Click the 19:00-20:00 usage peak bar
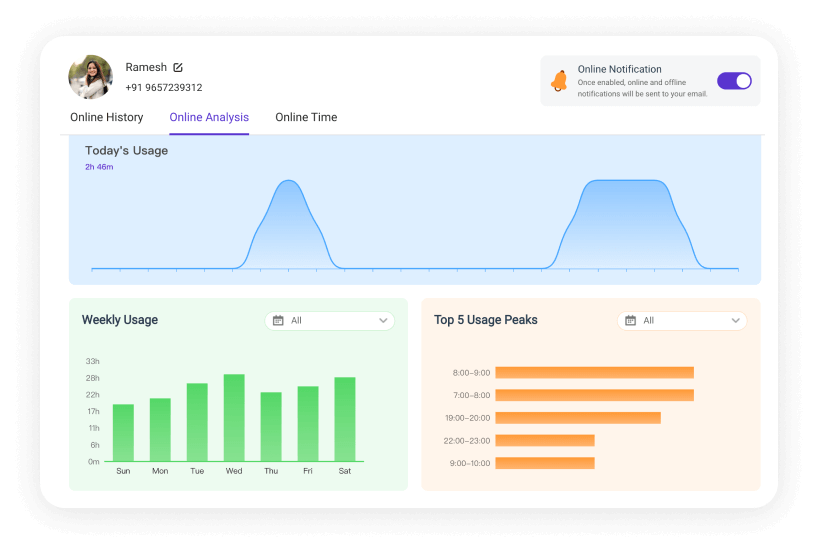 point(577,418)
